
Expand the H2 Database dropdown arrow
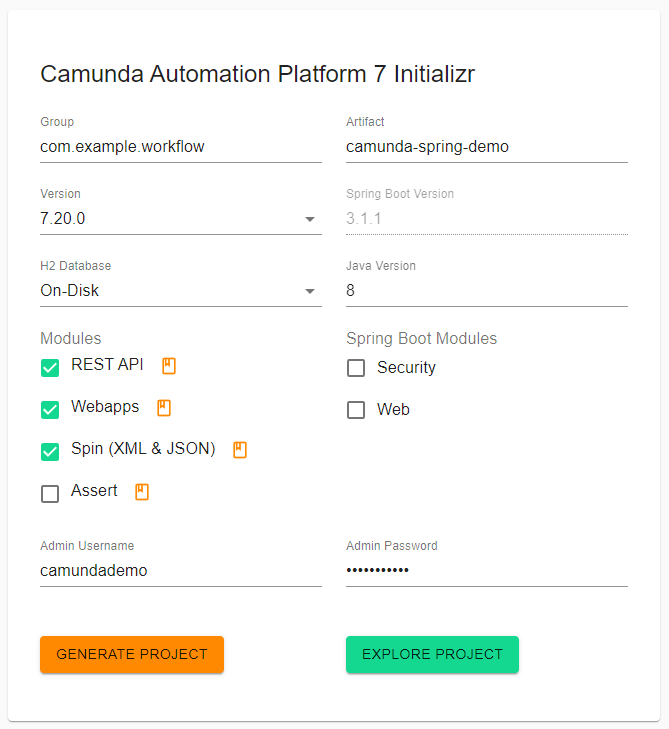pos(310,291)
